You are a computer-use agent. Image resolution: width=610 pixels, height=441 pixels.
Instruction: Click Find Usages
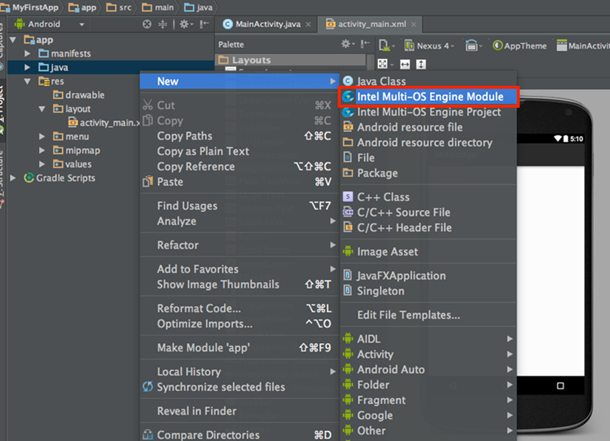[x=239, y=205]
